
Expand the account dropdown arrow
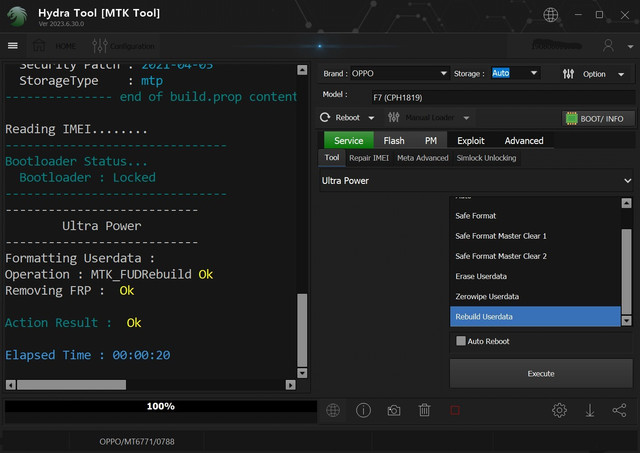[x=630, y=47]
